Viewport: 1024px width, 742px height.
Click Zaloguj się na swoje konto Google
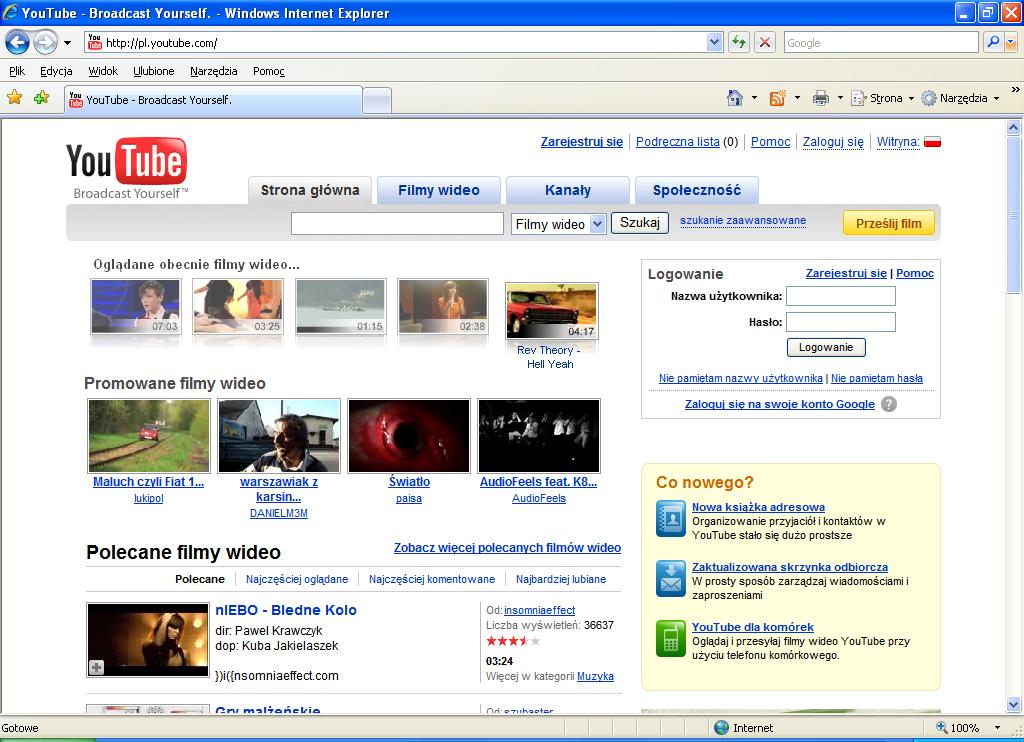tap(780, 404)
